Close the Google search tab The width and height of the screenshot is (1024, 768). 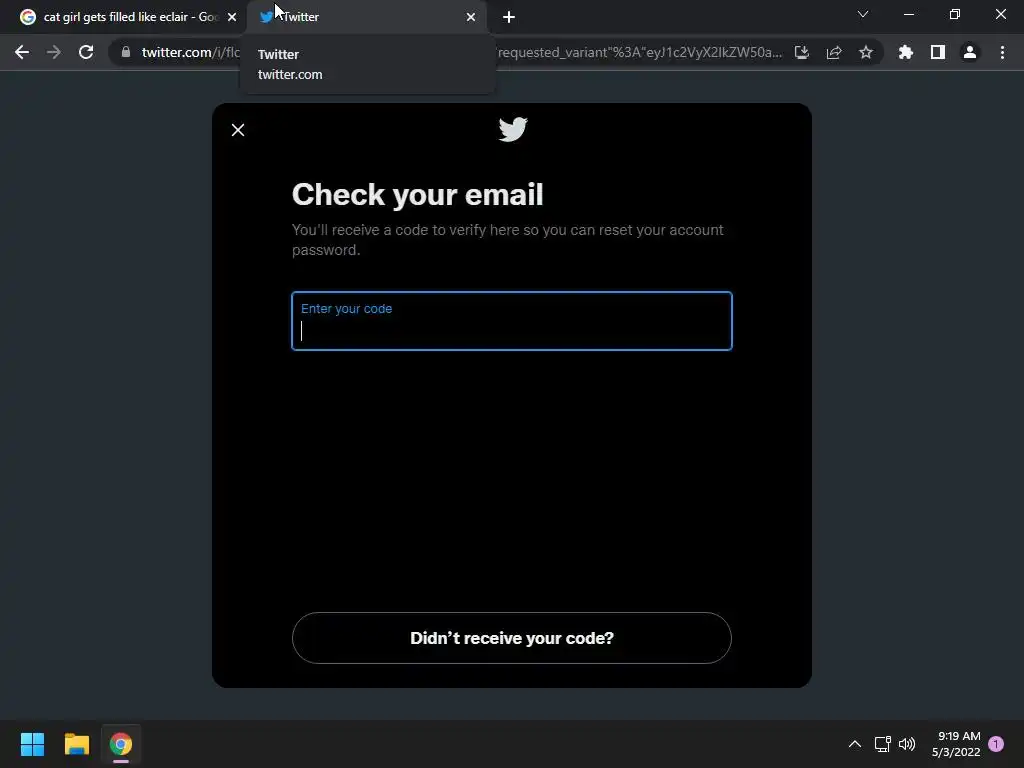pyautogui.click(x=232, y=17)
